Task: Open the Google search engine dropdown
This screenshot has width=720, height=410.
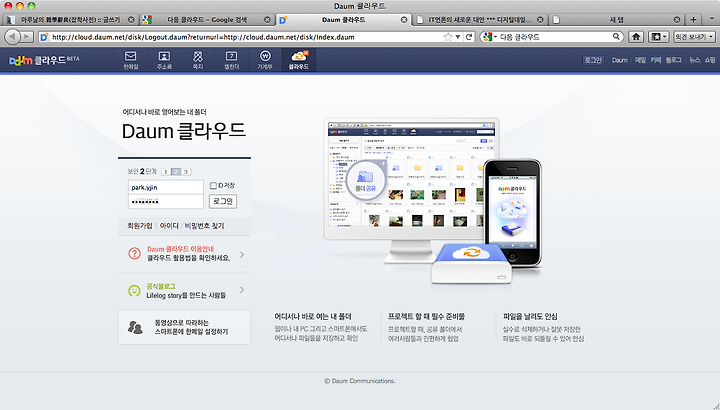Action: pyautogui.click(x=490, y=37)
